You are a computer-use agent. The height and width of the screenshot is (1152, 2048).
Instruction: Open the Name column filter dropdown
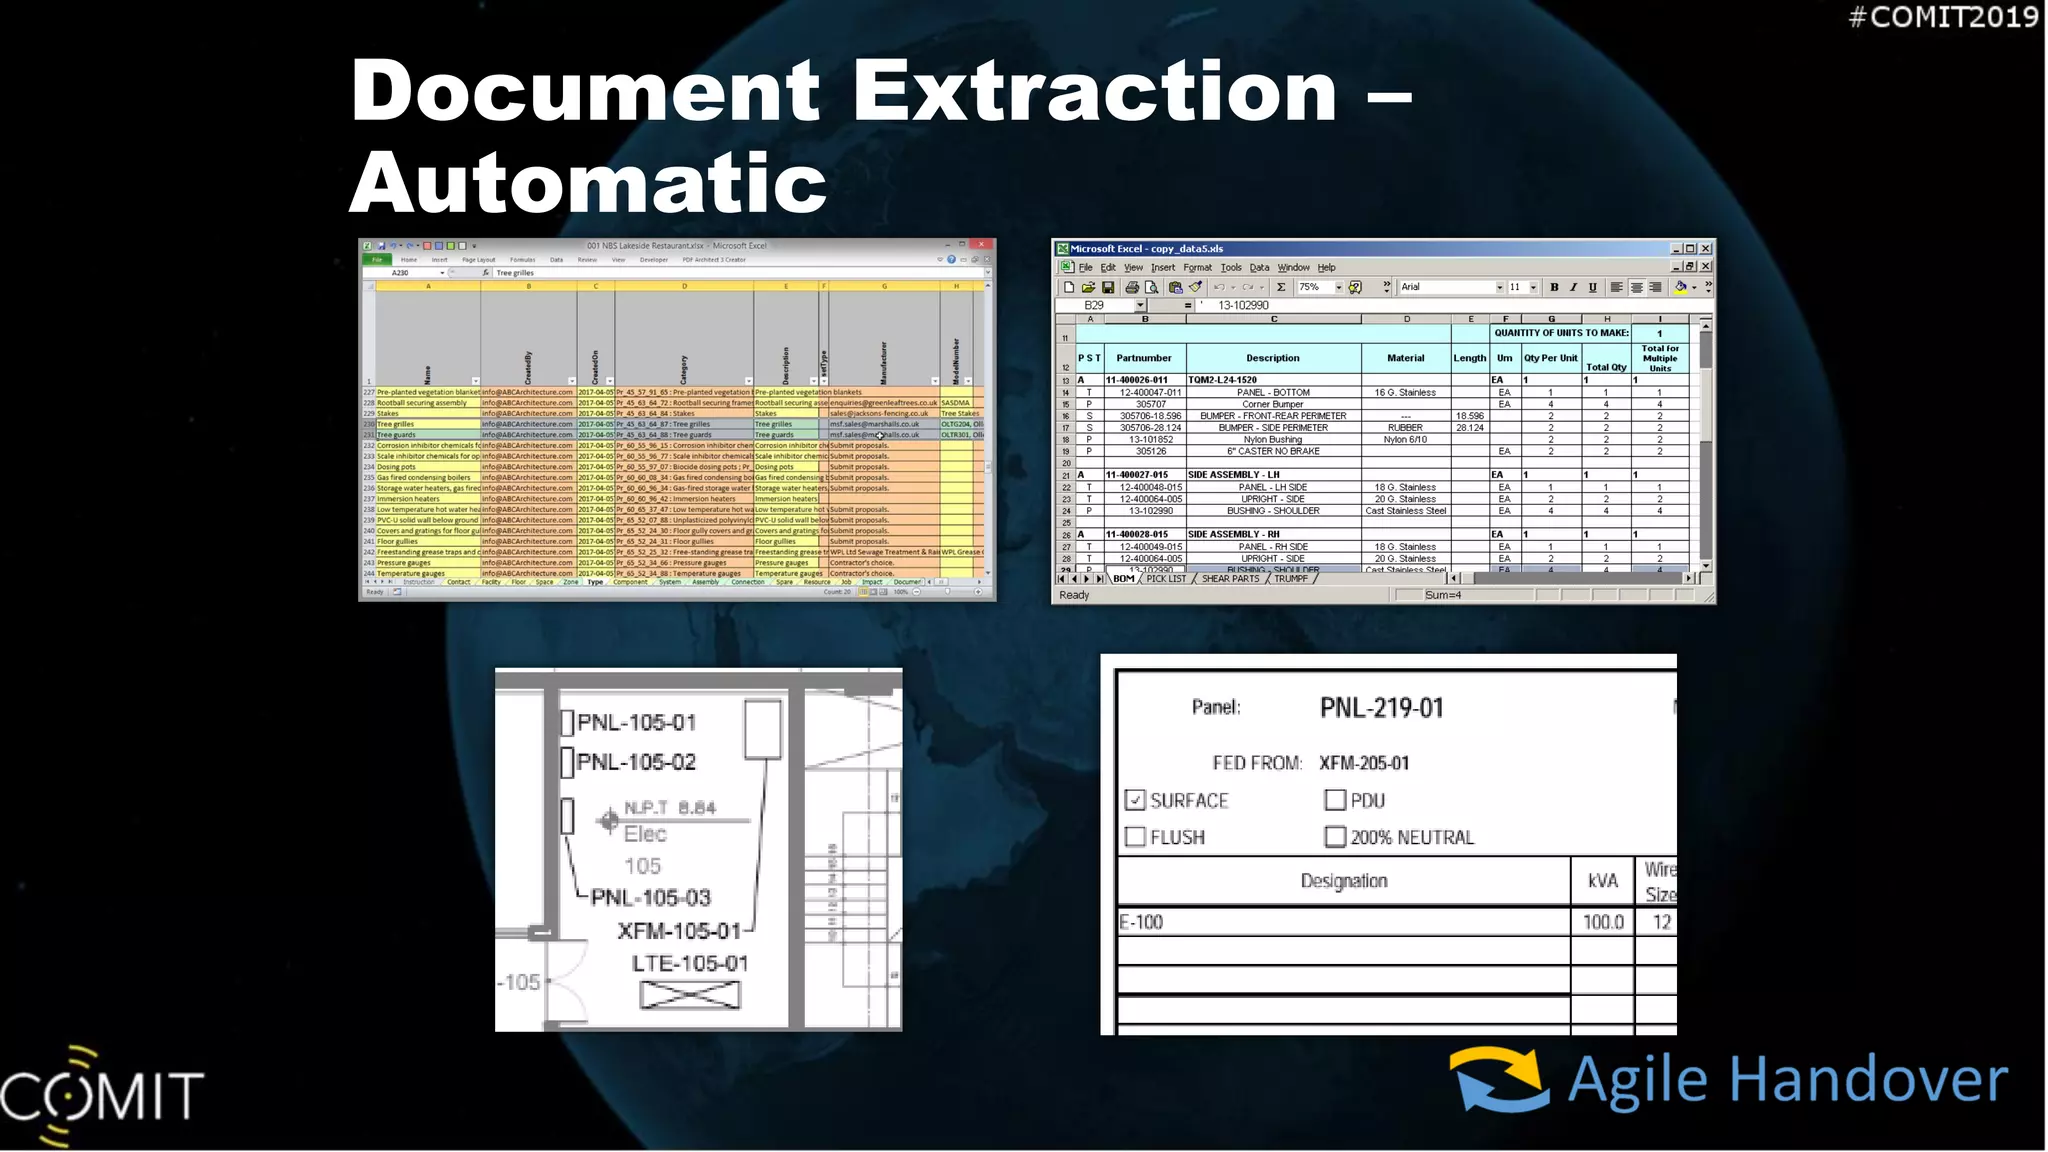(475, 381)
